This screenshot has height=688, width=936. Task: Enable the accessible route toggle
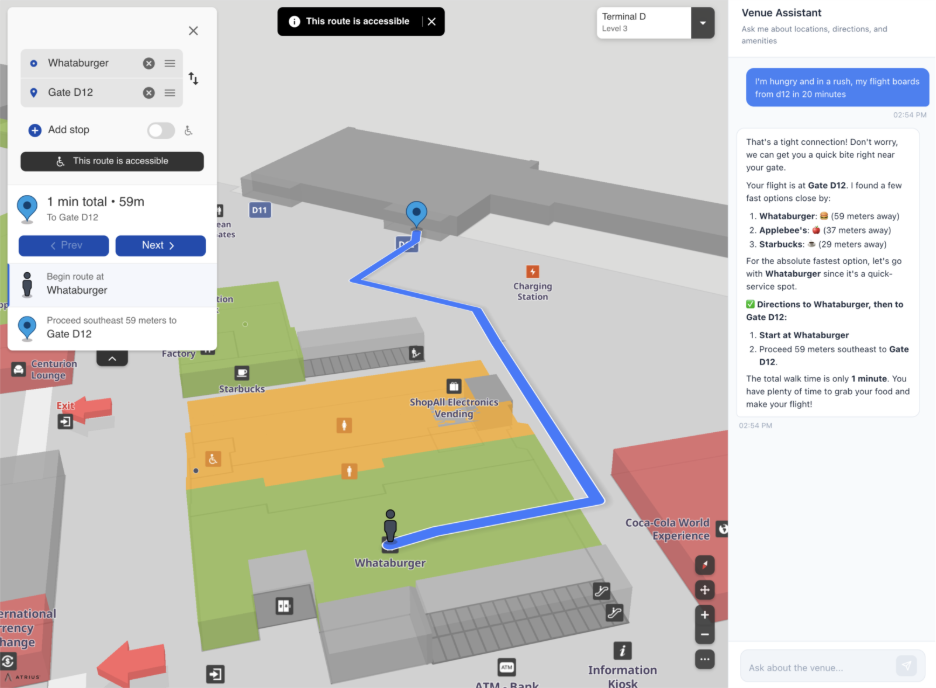coord(160,130)
